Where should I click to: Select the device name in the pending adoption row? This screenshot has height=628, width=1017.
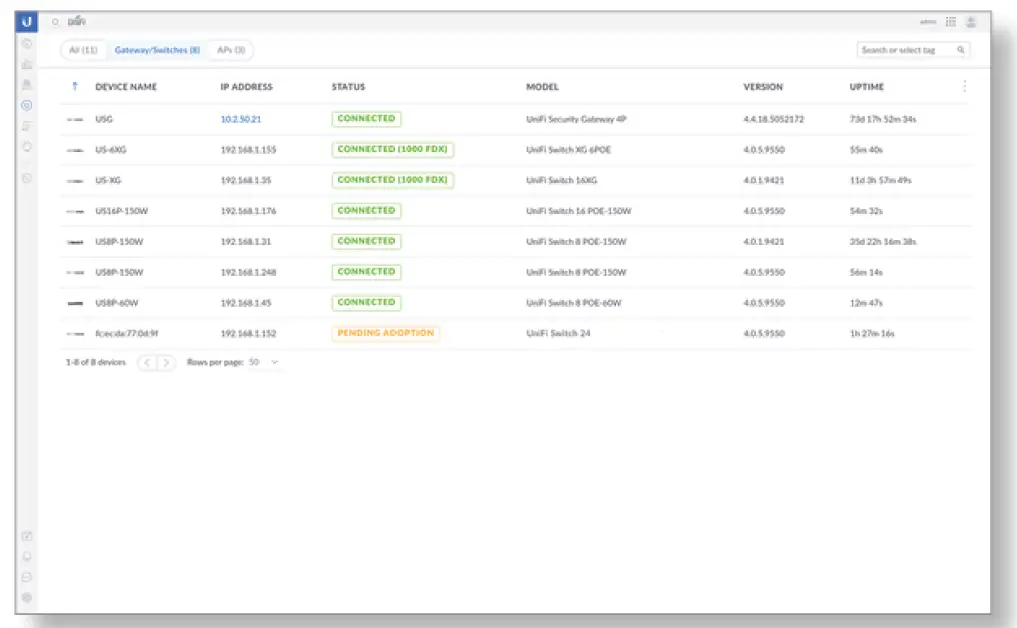click(x=126, y=333)
